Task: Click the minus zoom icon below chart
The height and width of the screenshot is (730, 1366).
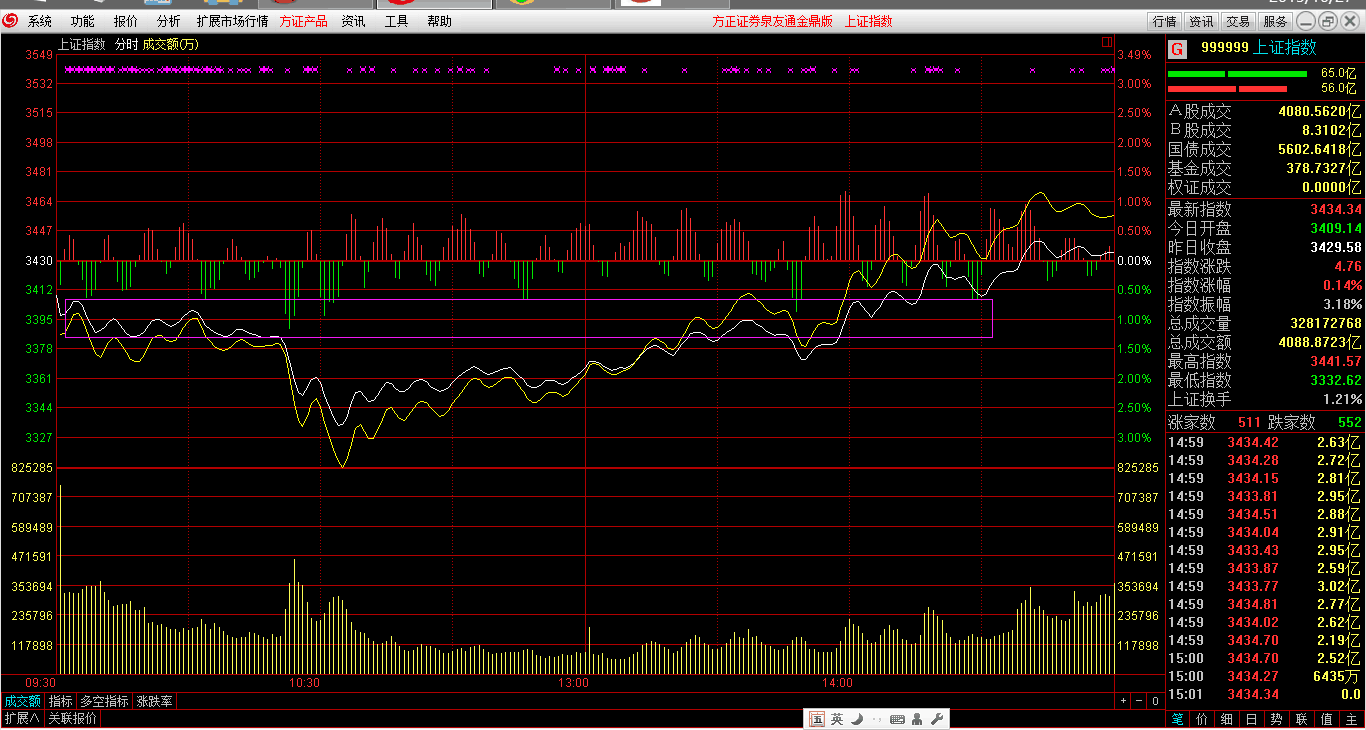Action: coord(1139,702)
